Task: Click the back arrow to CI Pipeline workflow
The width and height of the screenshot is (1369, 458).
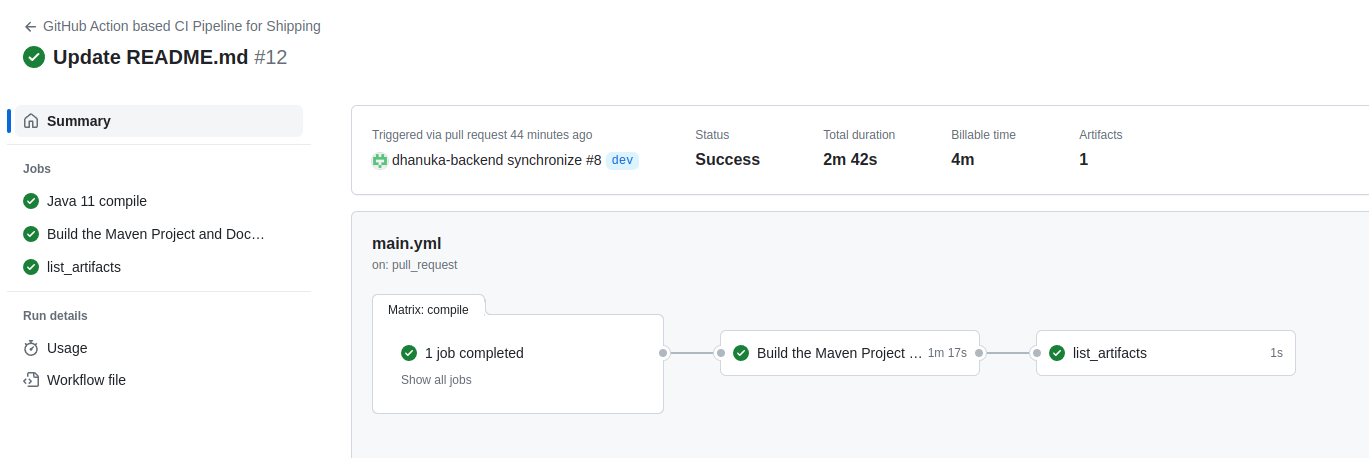Action: point(30,27)
